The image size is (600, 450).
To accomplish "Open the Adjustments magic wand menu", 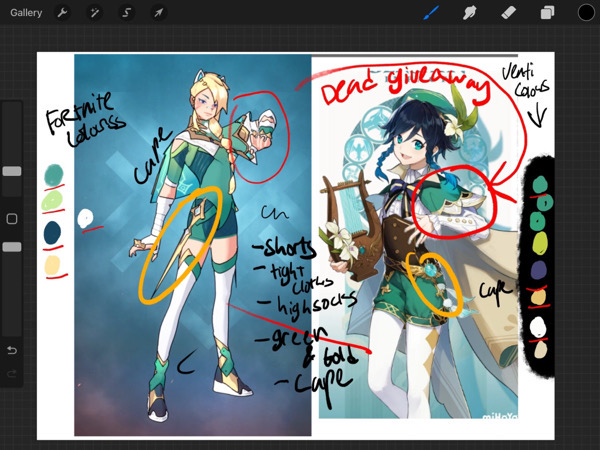I will [95, 13].
